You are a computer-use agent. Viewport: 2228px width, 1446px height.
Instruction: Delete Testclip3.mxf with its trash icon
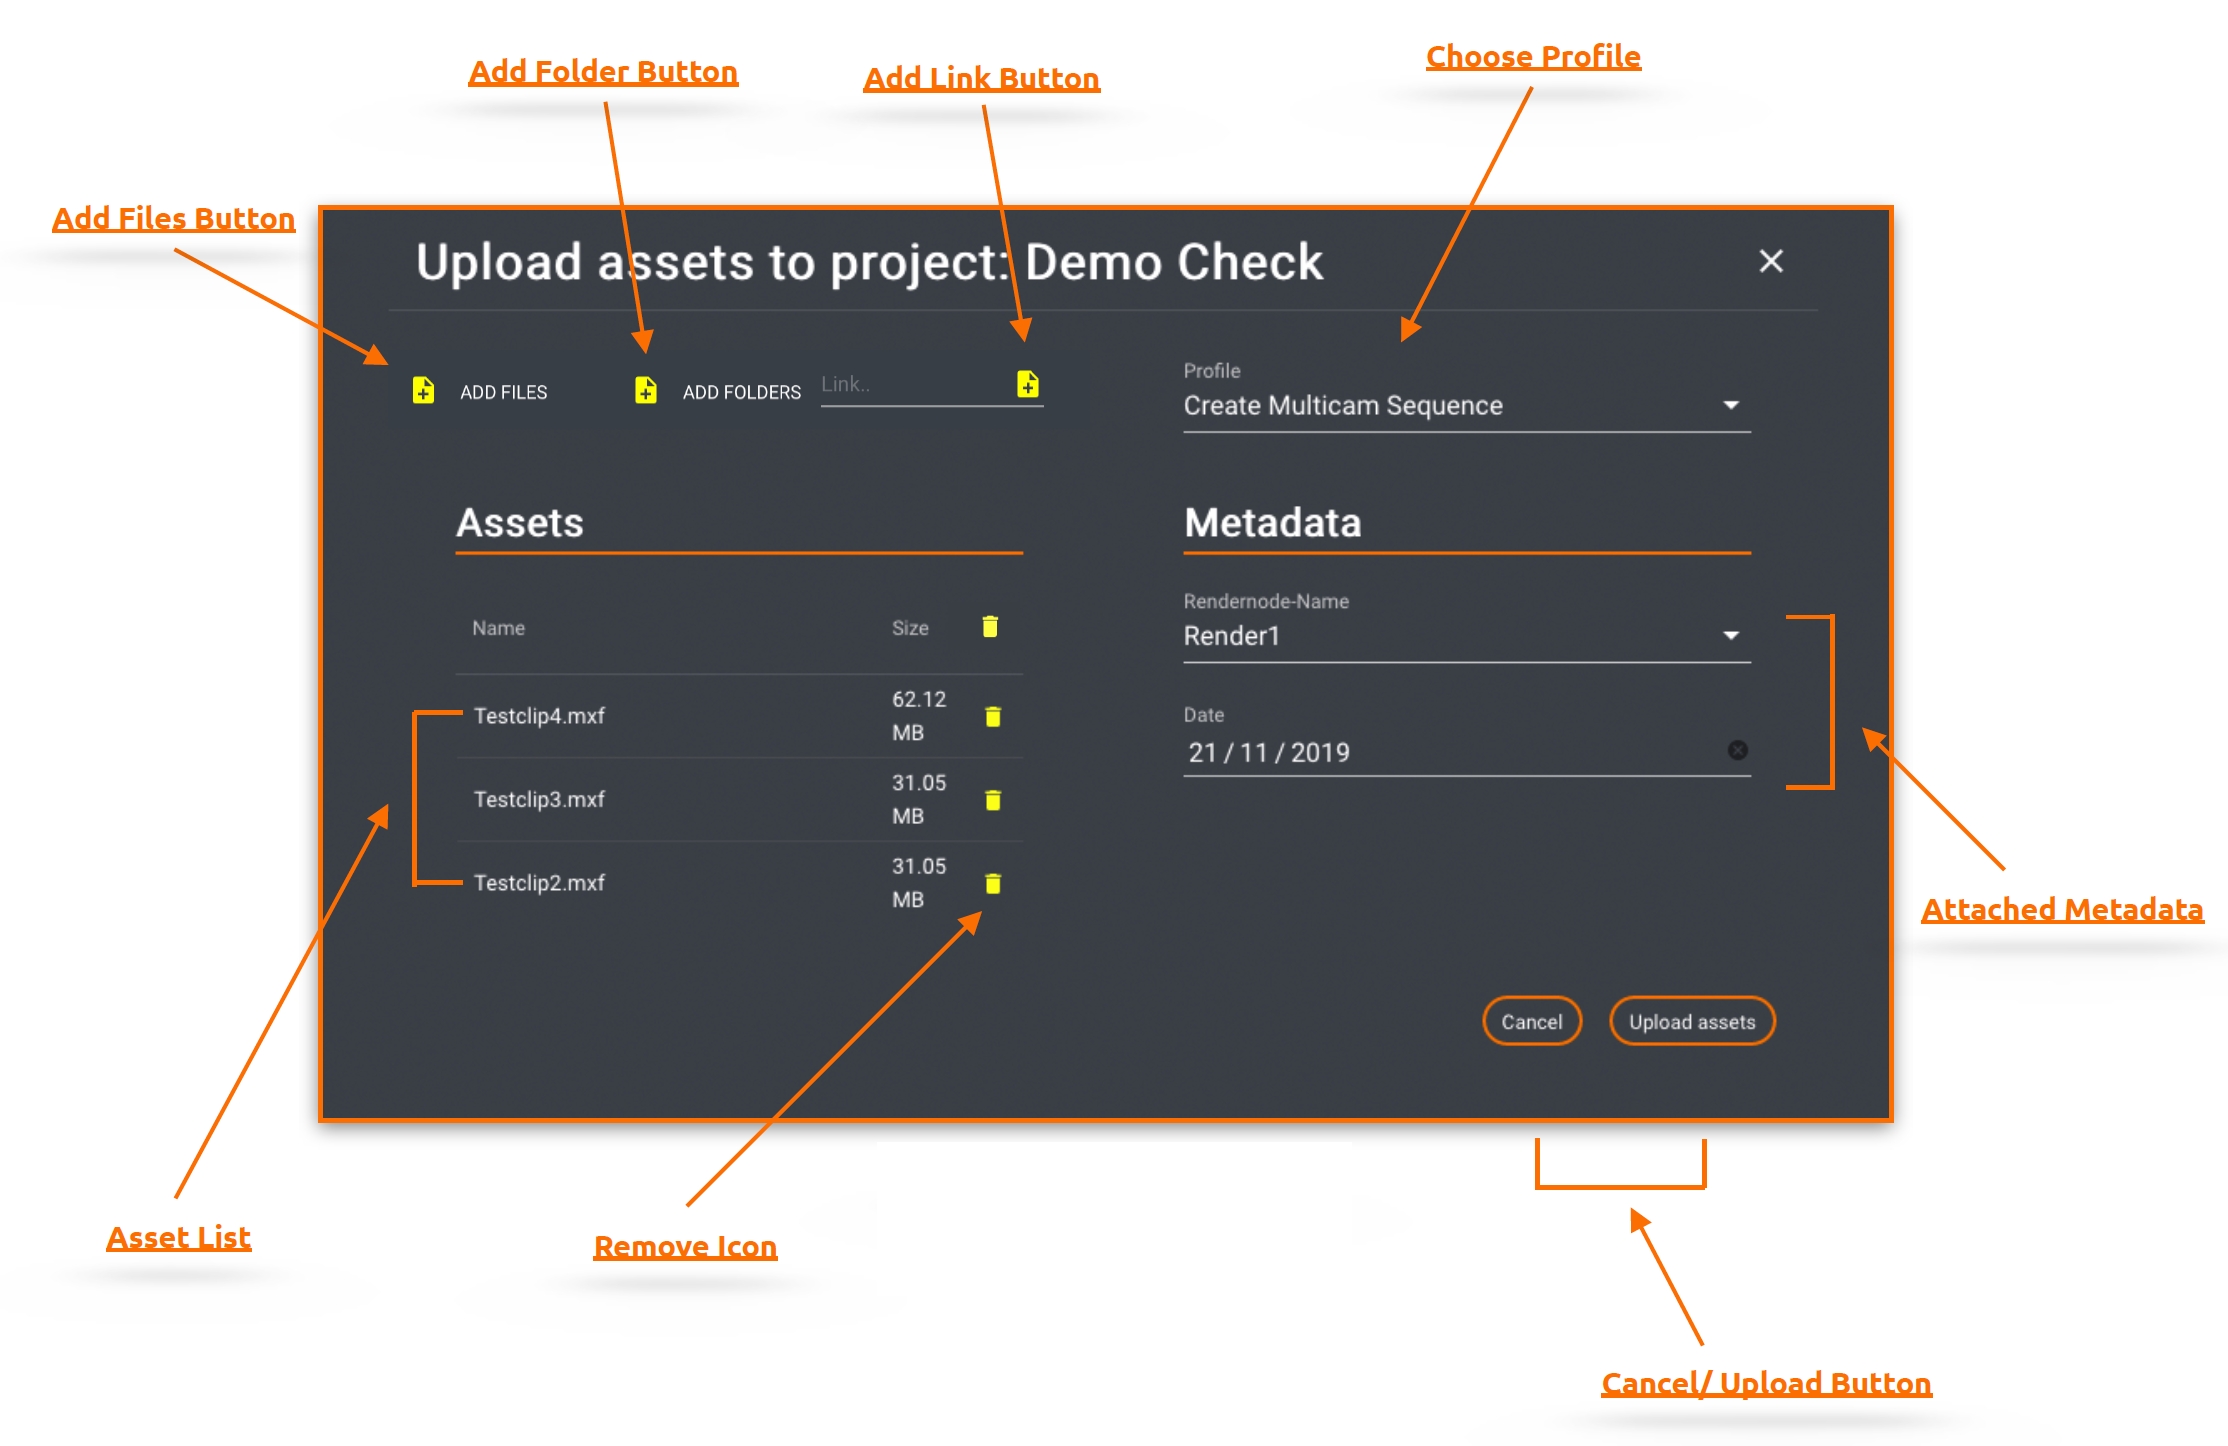tap(993, 800)
